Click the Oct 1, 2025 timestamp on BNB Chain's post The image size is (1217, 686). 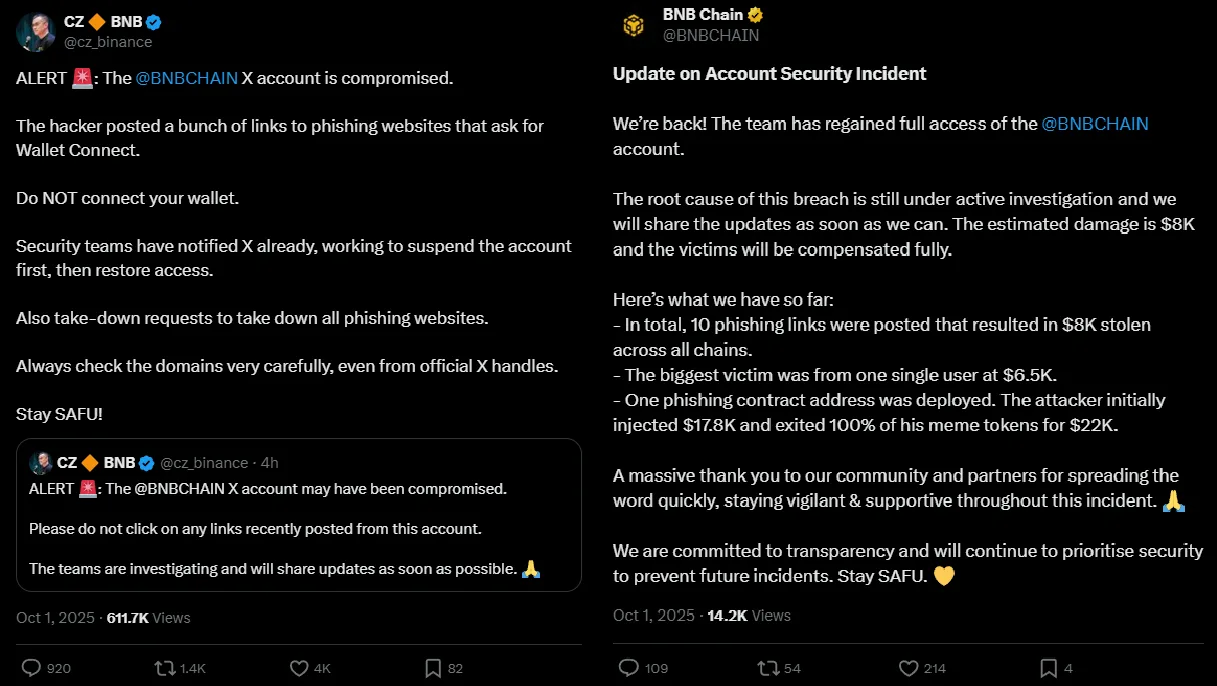[x=653, y=615]
